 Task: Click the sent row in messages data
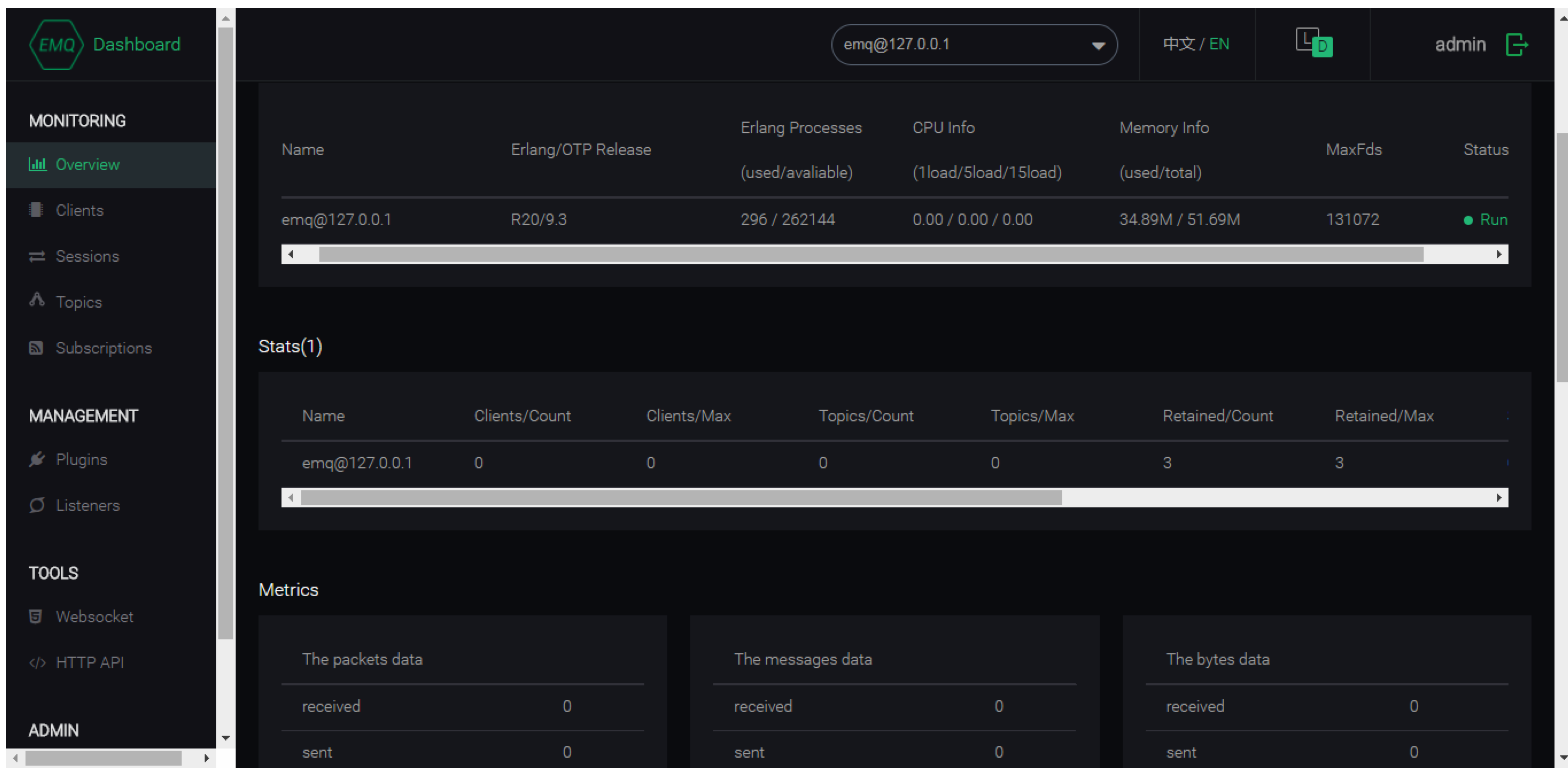(895, 753)
